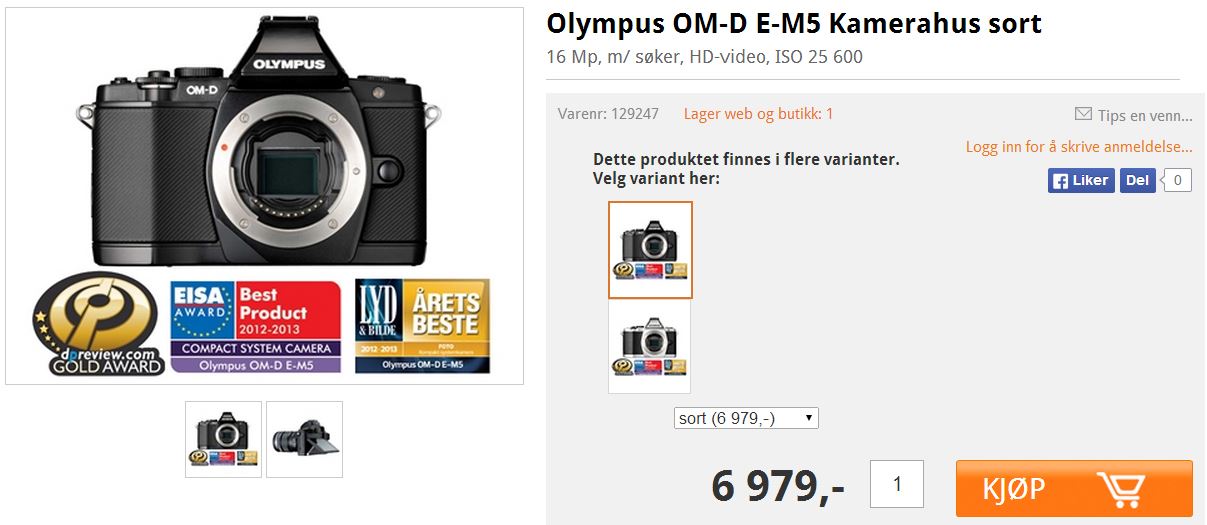1207x525 pixels.
Task: Select the silver camera variant thumbnail
Action: (x=650, y=347)
